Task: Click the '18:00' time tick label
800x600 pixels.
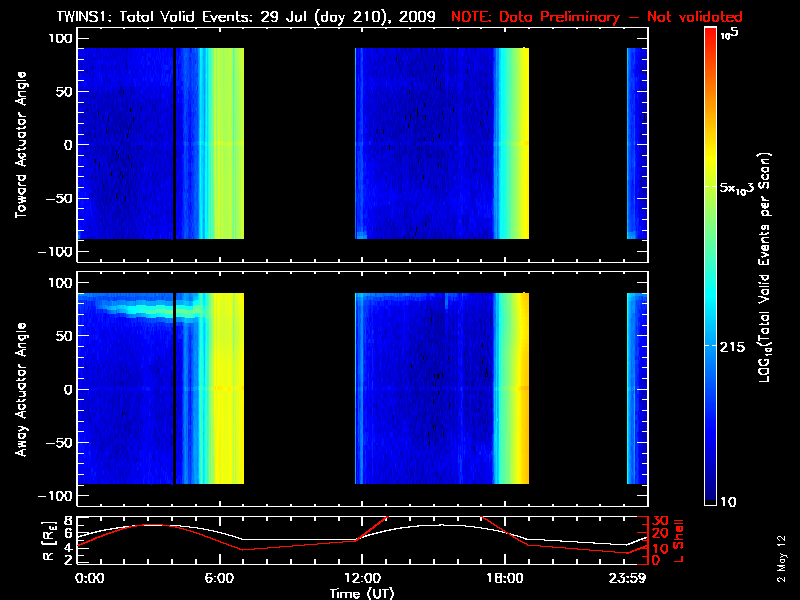Action: pos(505,578)
